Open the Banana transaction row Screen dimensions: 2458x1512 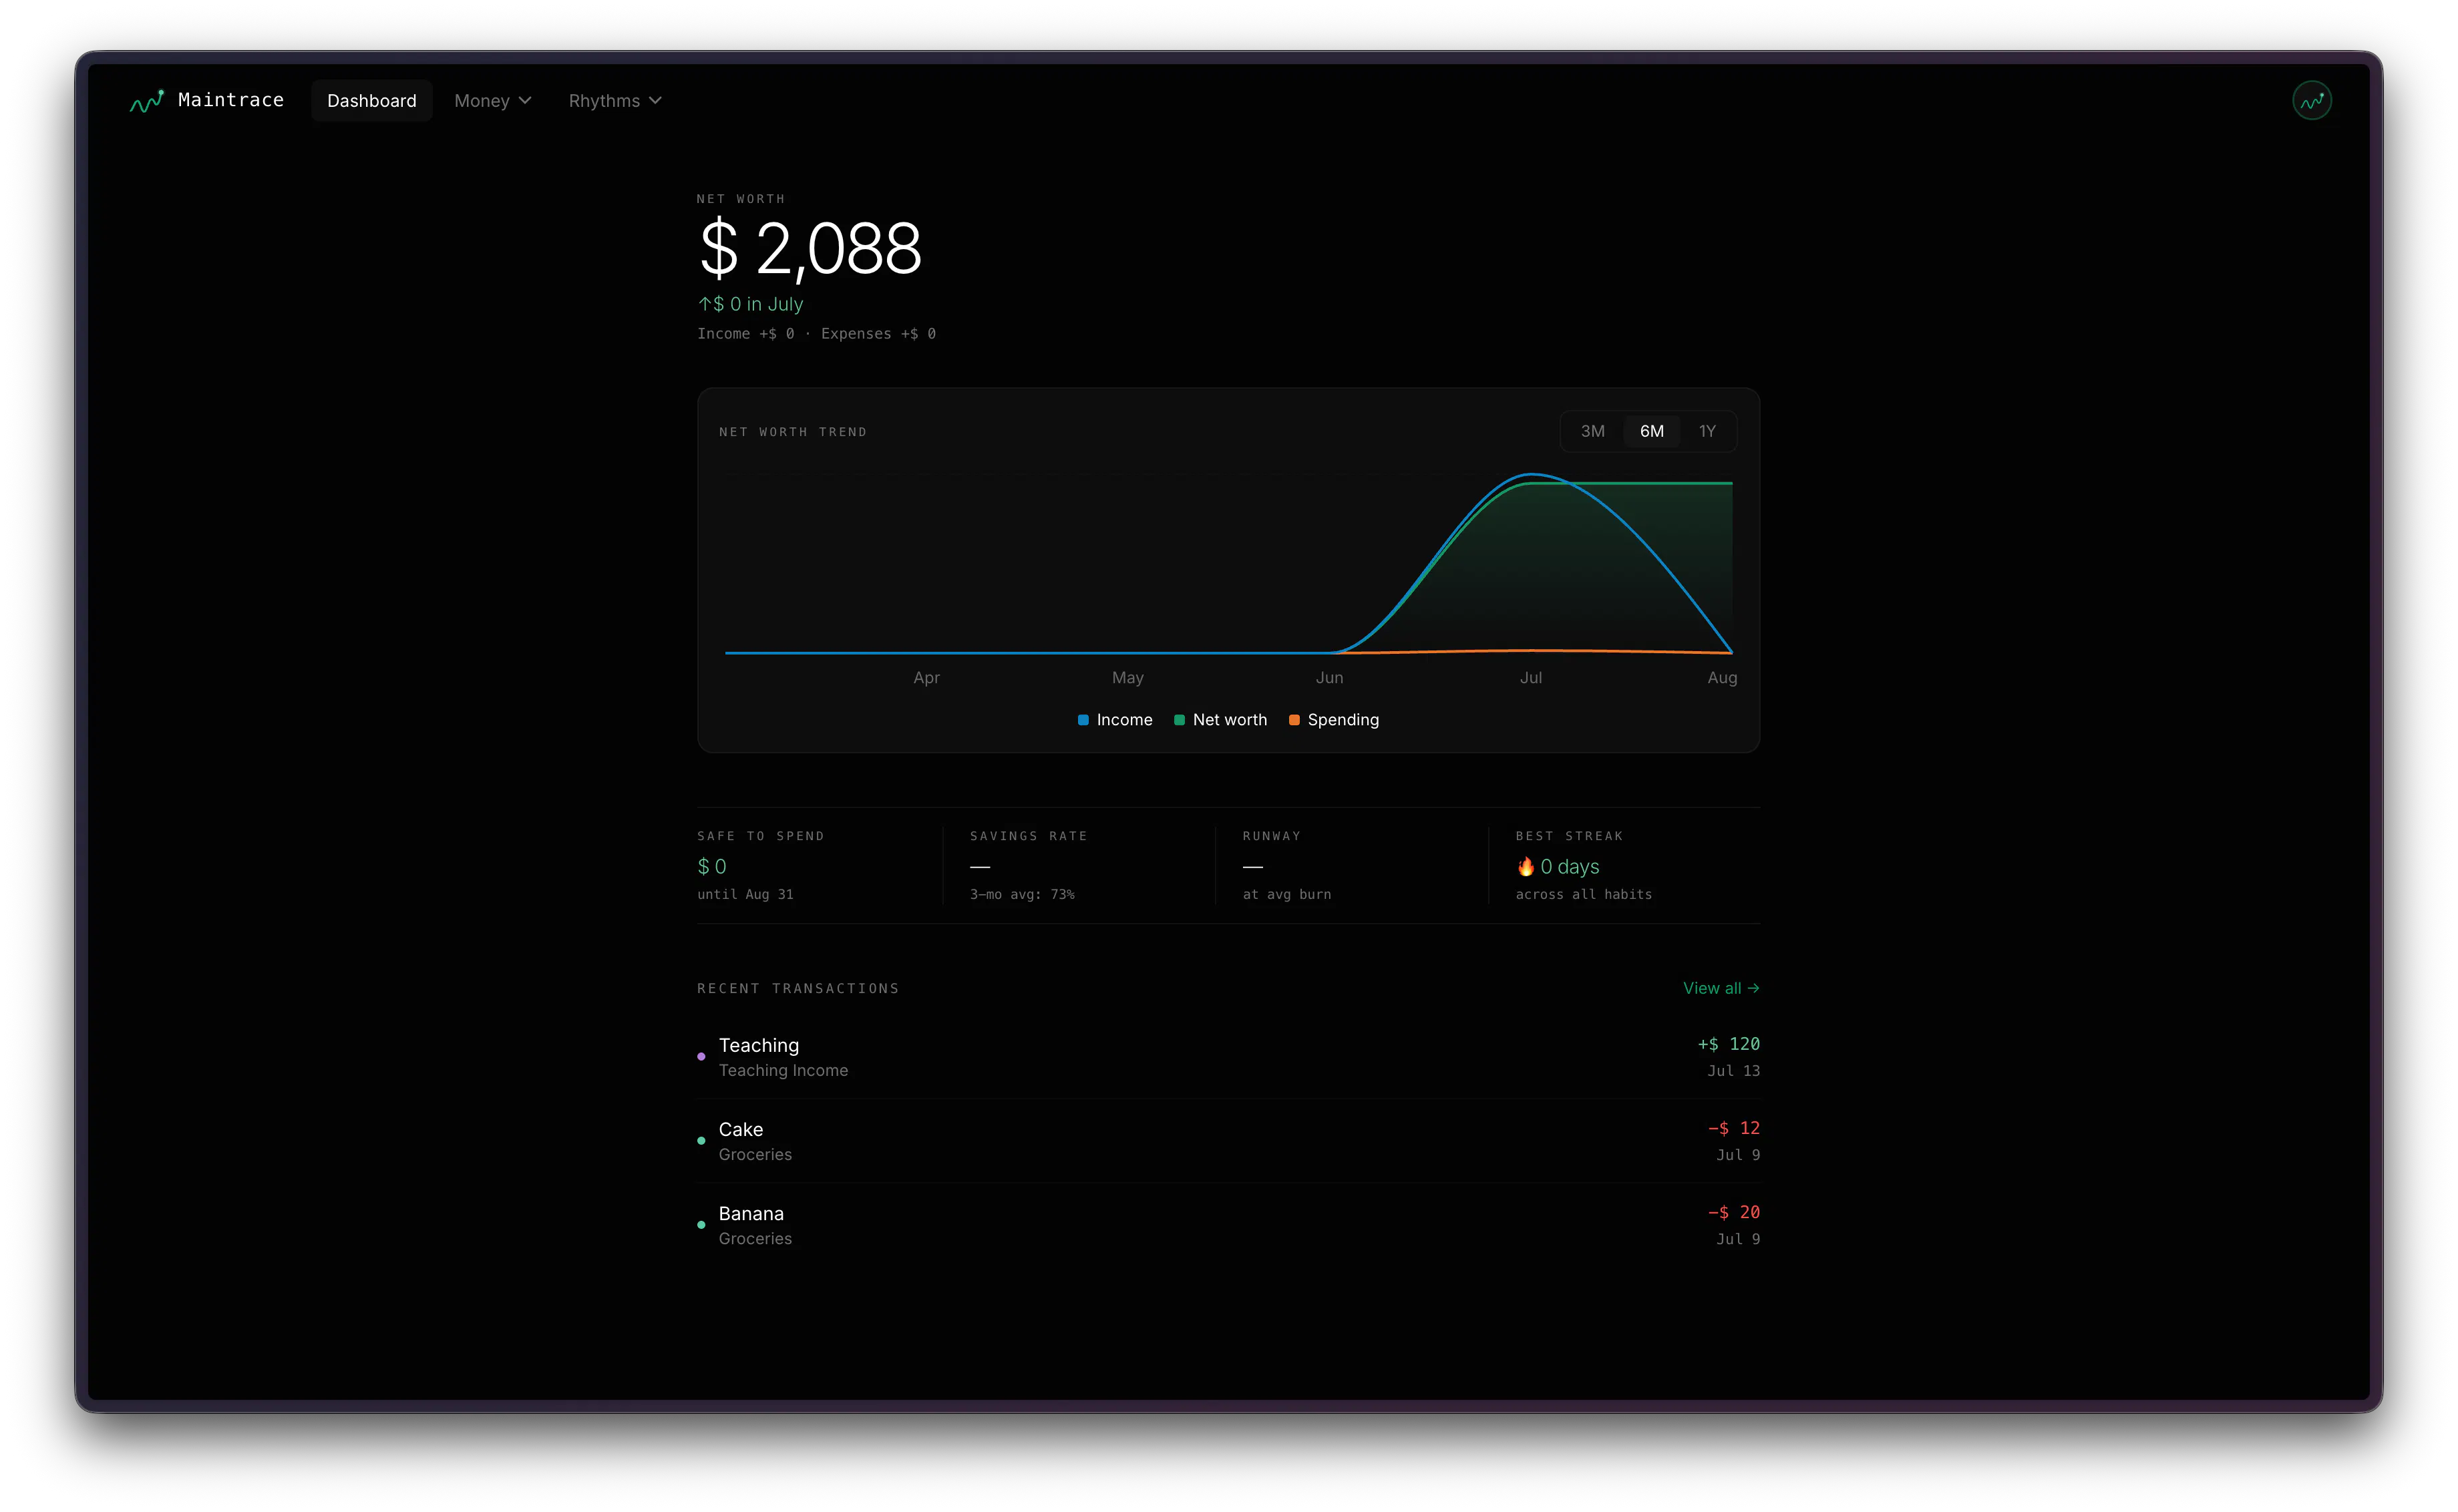point(1228,1224)
